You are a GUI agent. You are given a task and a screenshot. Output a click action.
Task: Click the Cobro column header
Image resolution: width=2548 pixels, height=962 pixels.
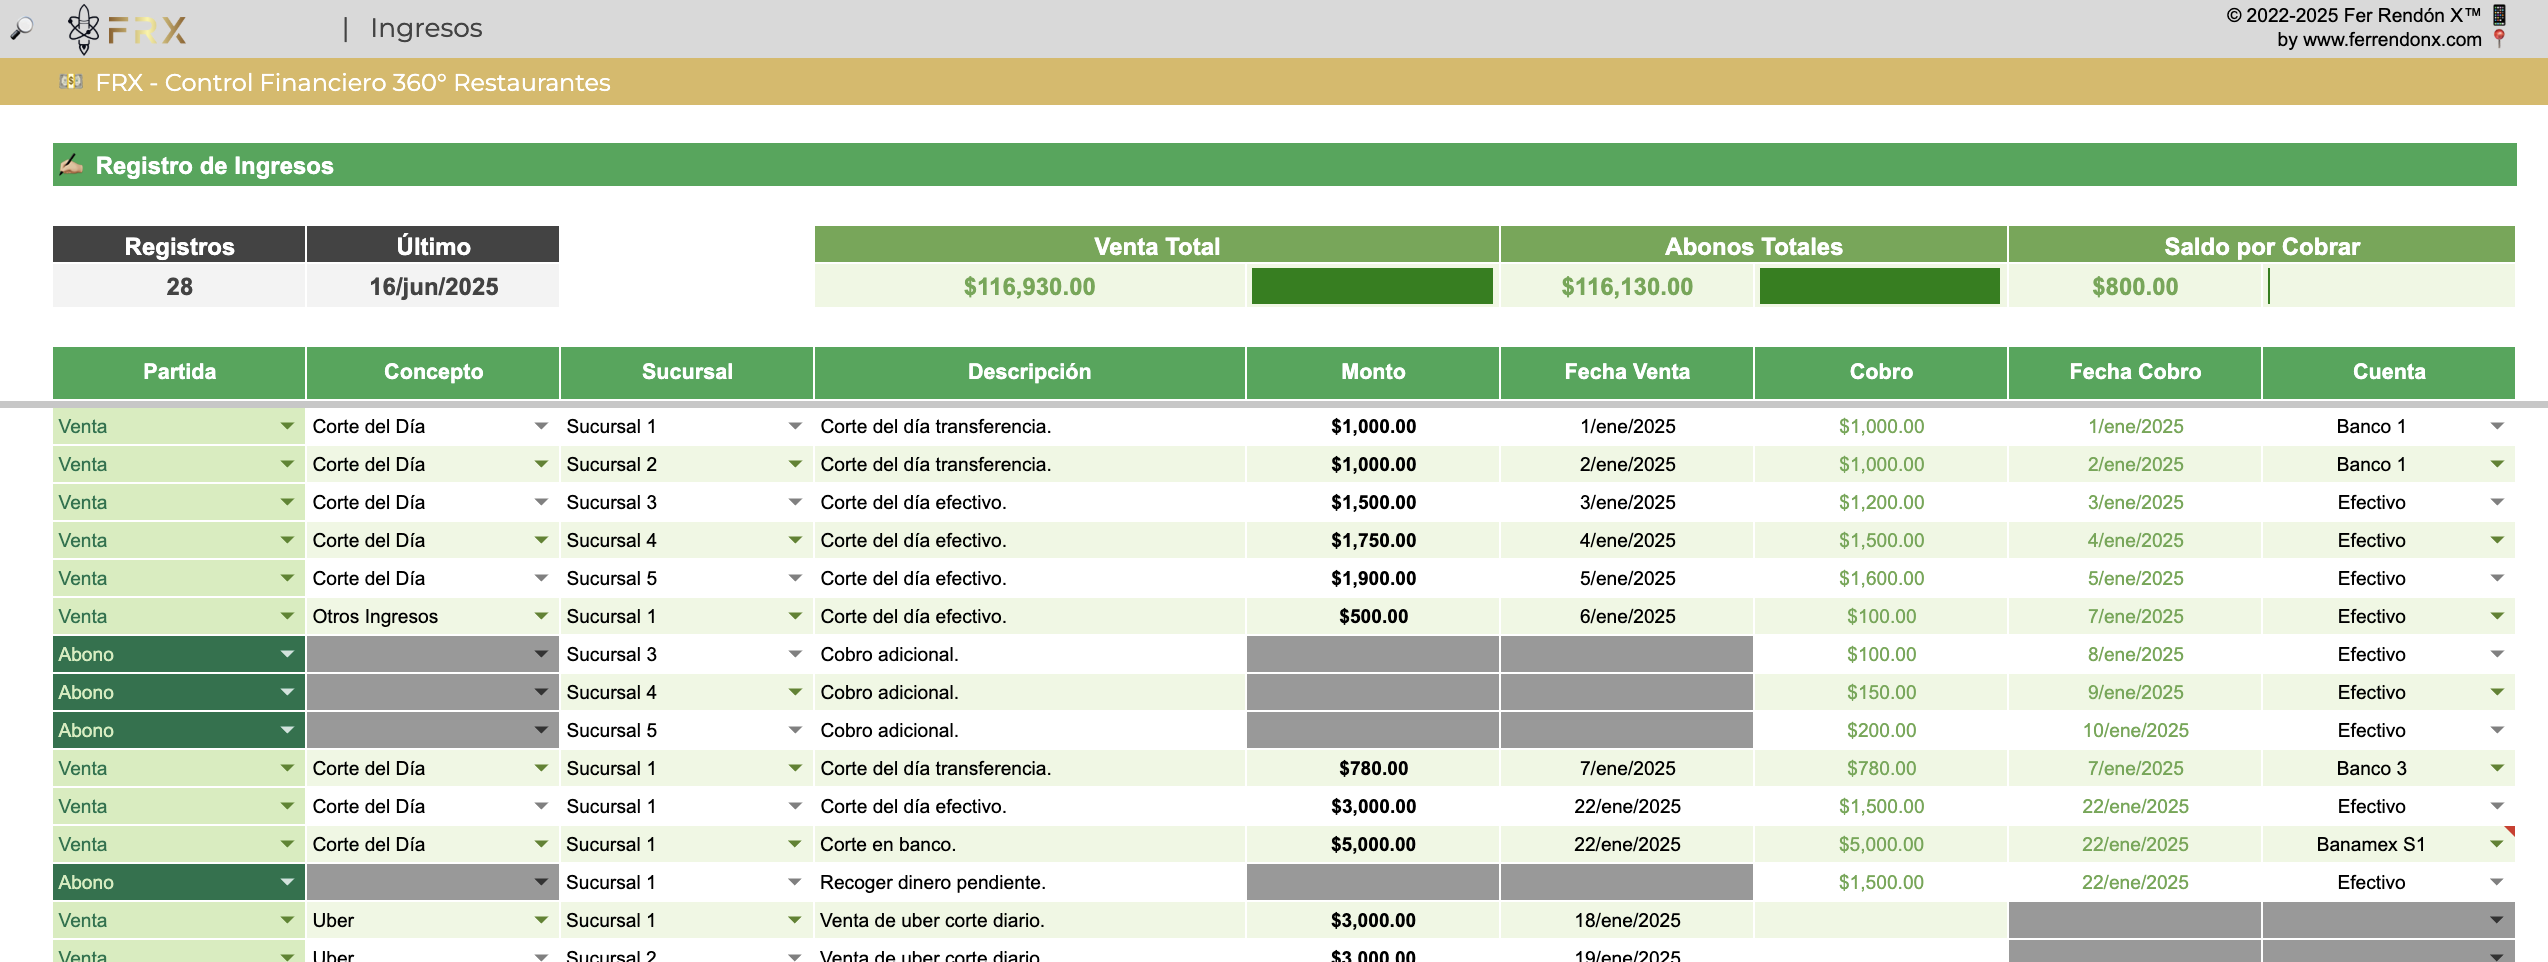(1881, 372)
